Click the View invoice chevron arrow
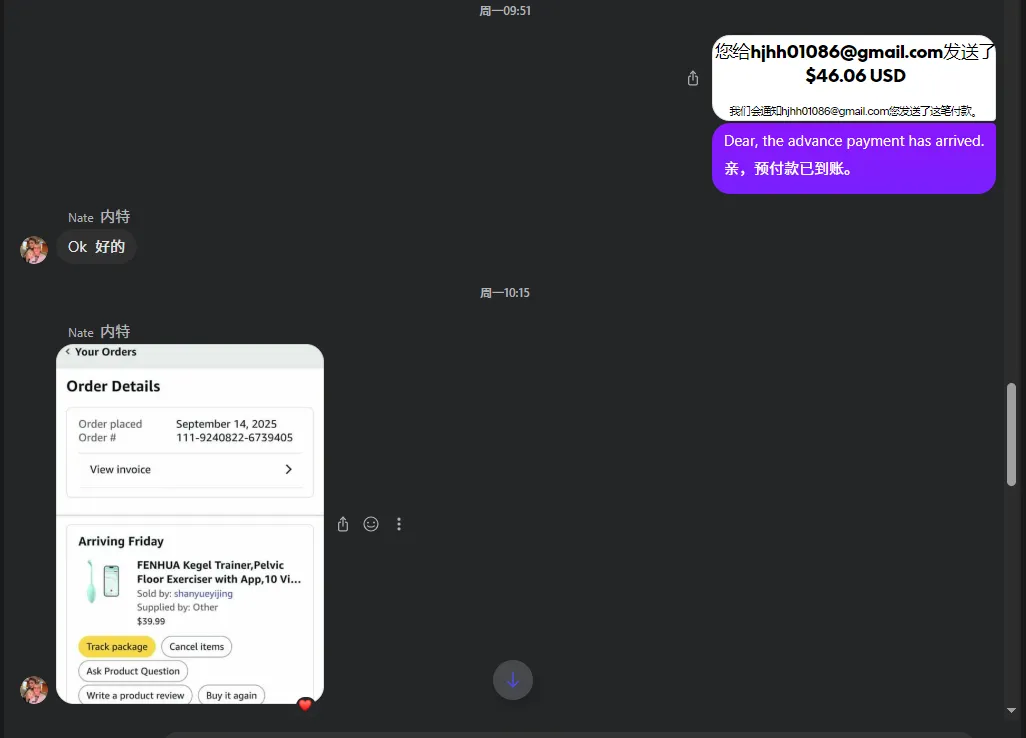The image size is (1026, 738). pyautogui.click(x=289, y=469)
